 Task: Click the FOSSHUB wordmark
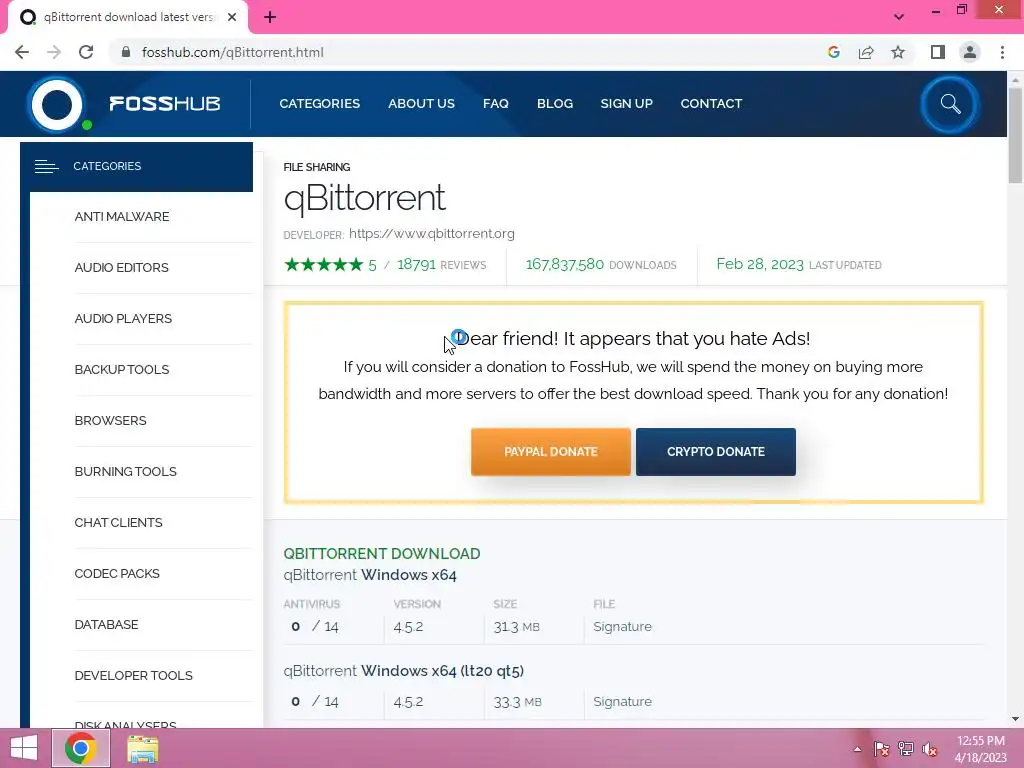pyautogui.click(x=165, y=104)
